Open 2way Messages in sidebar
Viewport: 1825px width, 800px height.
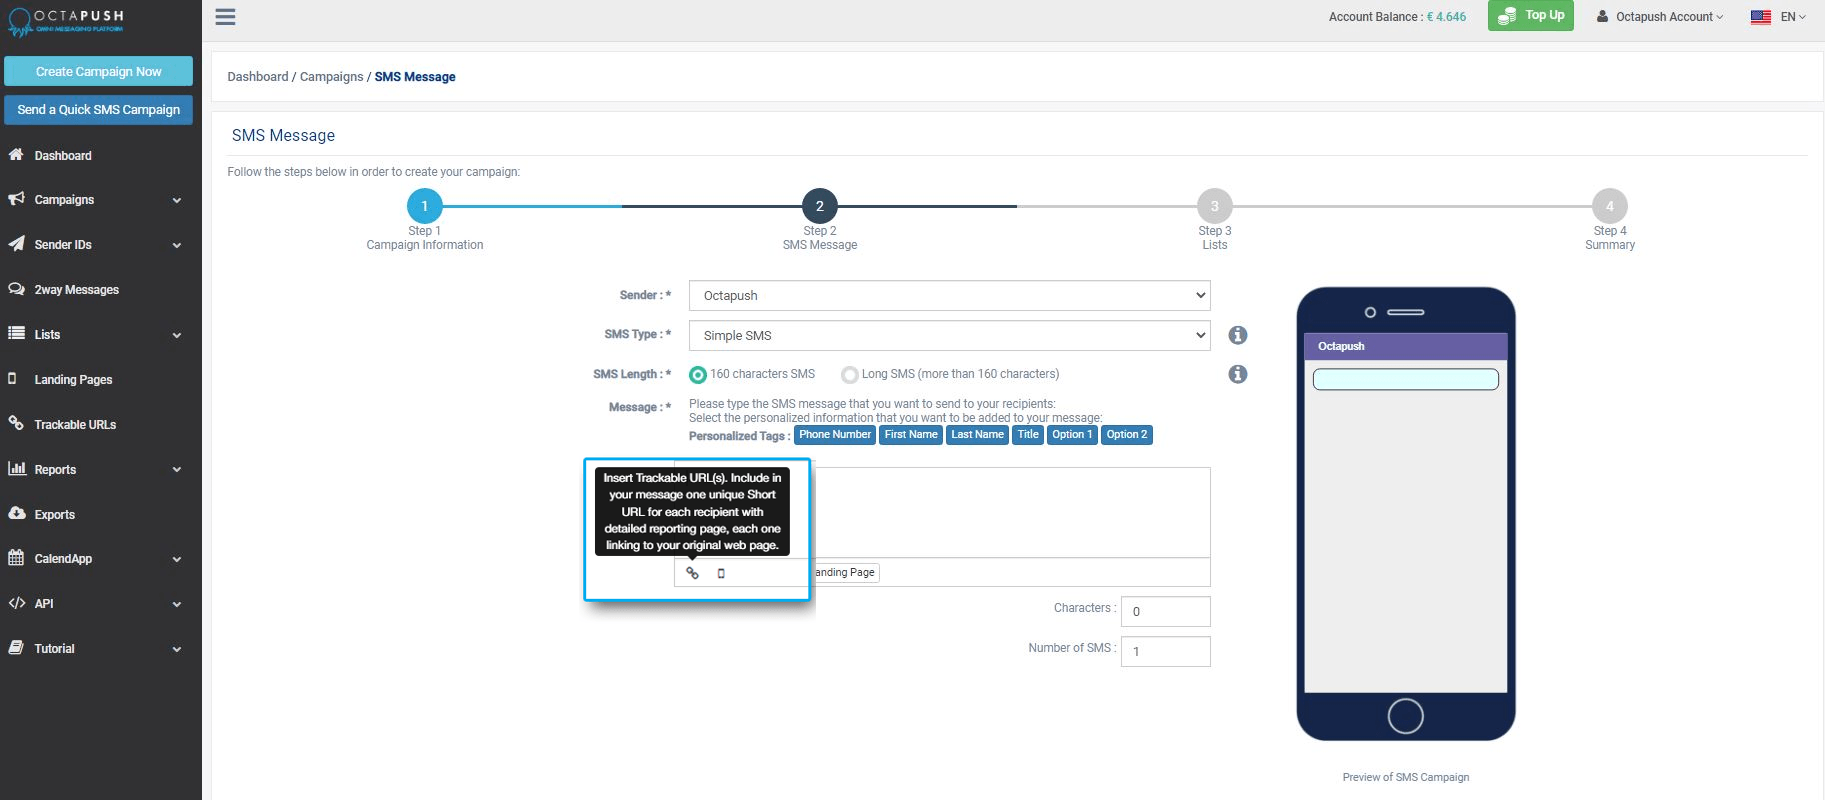click(76, 290)
